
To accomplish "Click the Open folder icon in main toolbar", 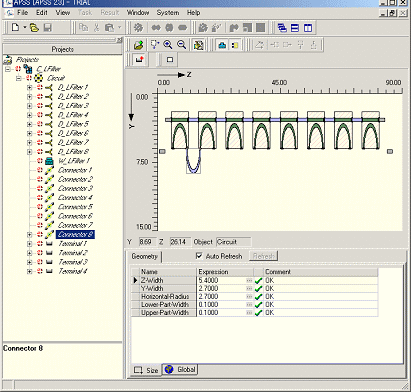I will [34, 27].
